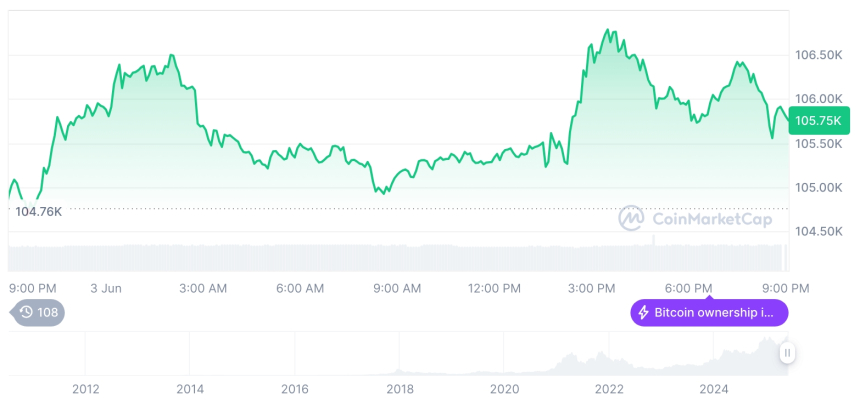The height and width of the screenshot is (401, 860).
Task: Click the 6:00 AM time axis label
Action: (300, 288)
